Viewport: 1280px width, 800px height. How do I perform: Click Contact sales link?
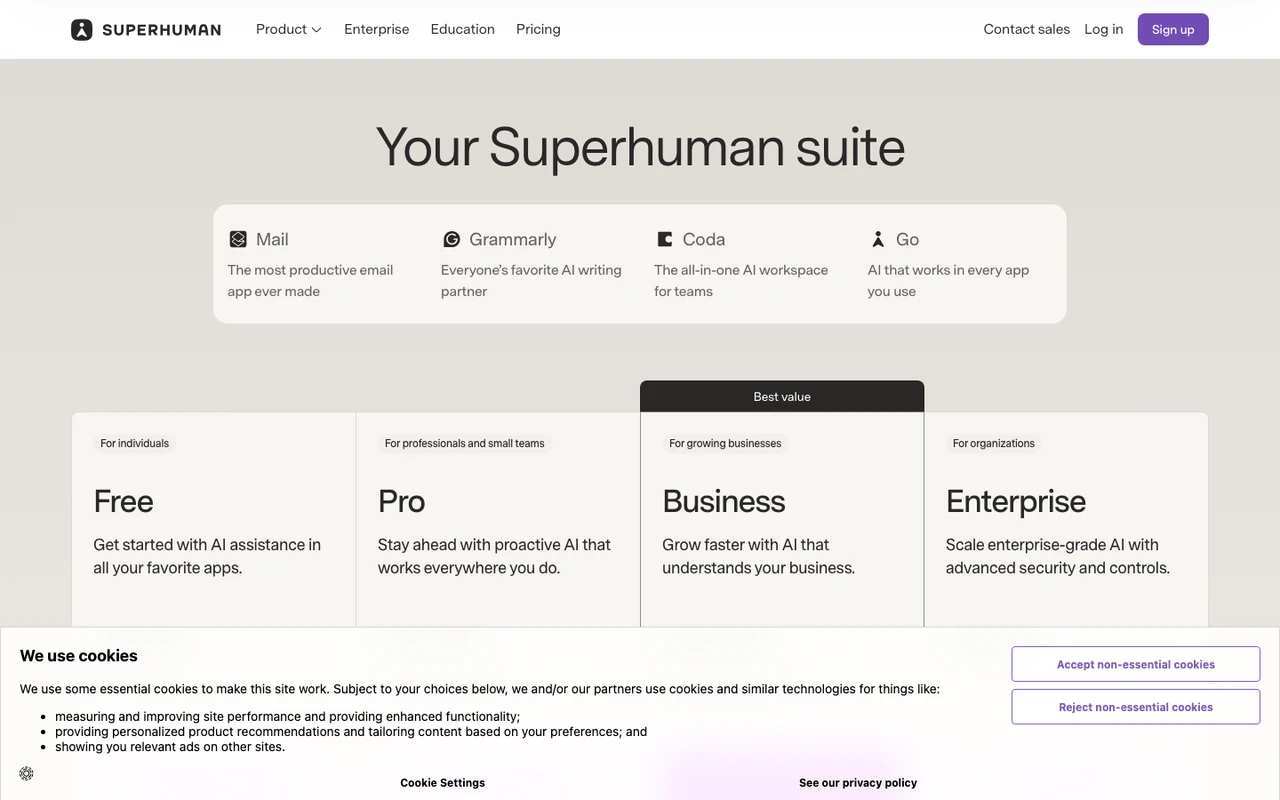pos(1026,29)
